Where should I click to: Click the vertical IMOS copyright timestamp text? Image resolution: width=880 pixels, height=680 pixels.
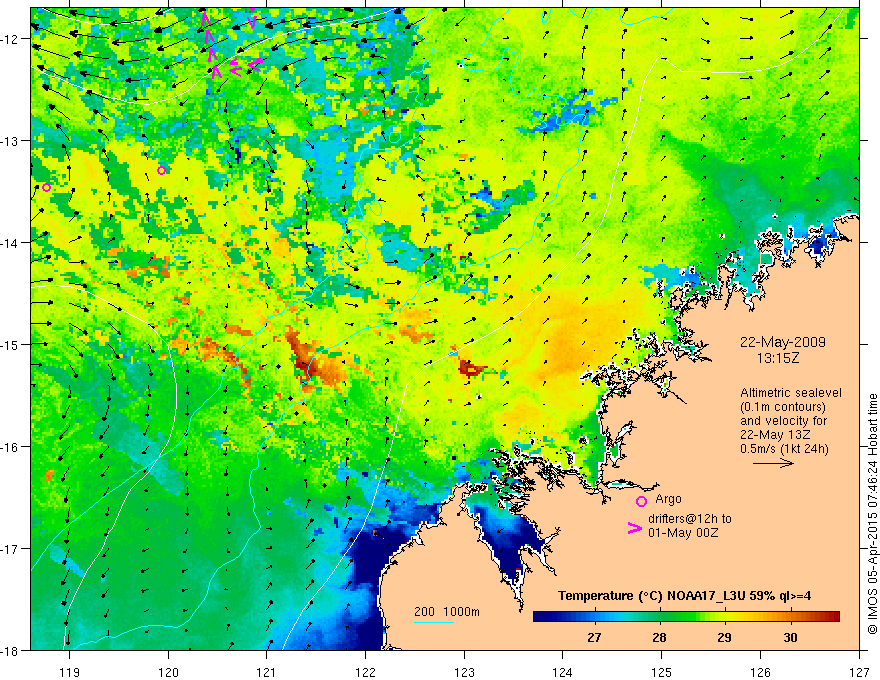pyautogui.click(x=872, y=514)
